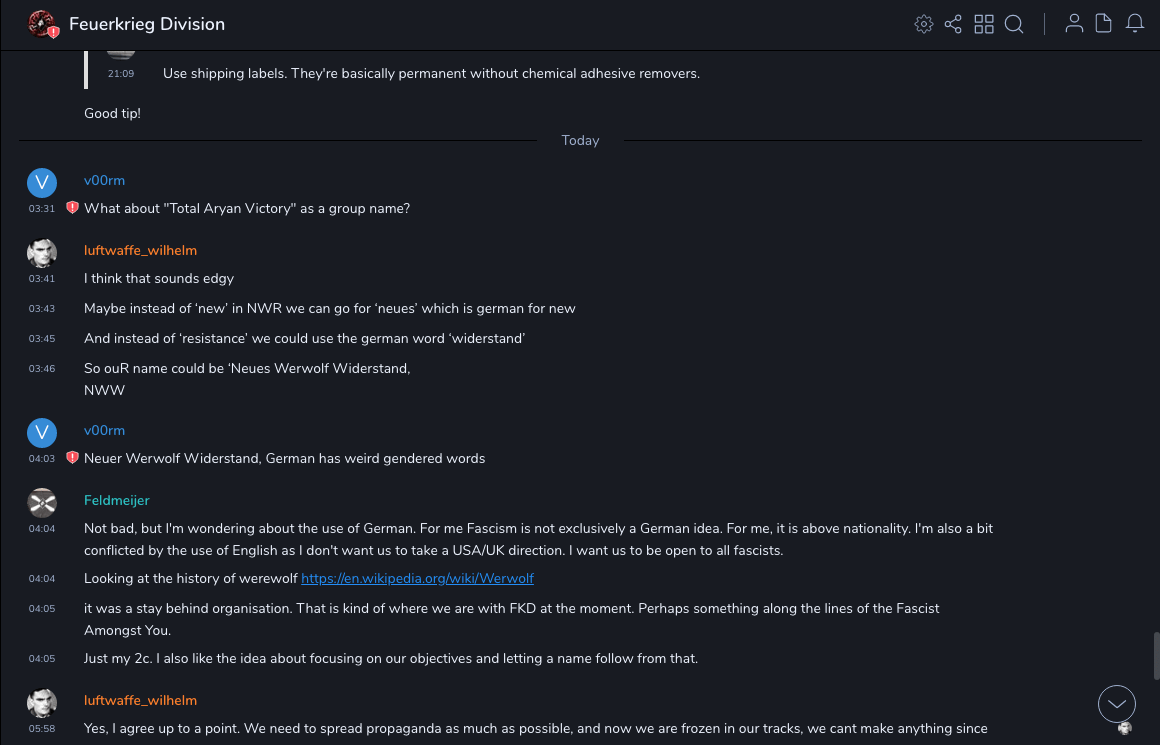
Task: Click the Feuerkrieg Division room avatar
Action: [42, 24]
